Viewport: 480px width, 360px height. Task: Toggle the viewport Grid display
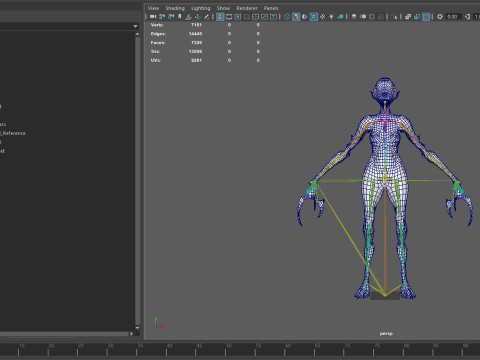pyautogui.click(x=220, y=16)
